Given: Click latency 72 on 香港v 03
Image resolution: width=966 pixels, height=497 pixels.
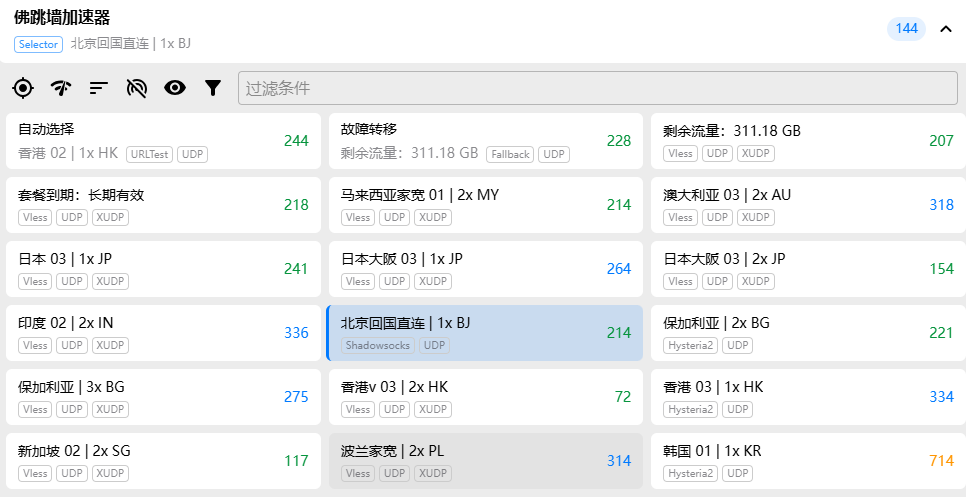Looking at the screenshot, I should [623, 397].
